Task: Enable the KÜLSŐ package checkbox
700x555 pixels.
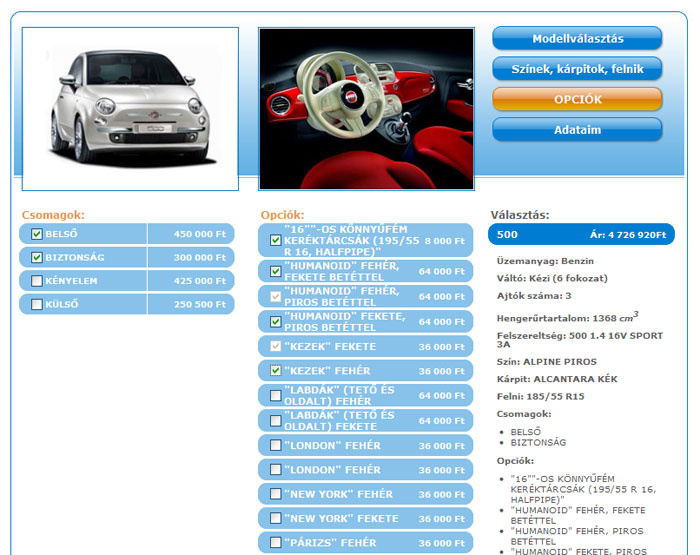Action: (37, 304)
